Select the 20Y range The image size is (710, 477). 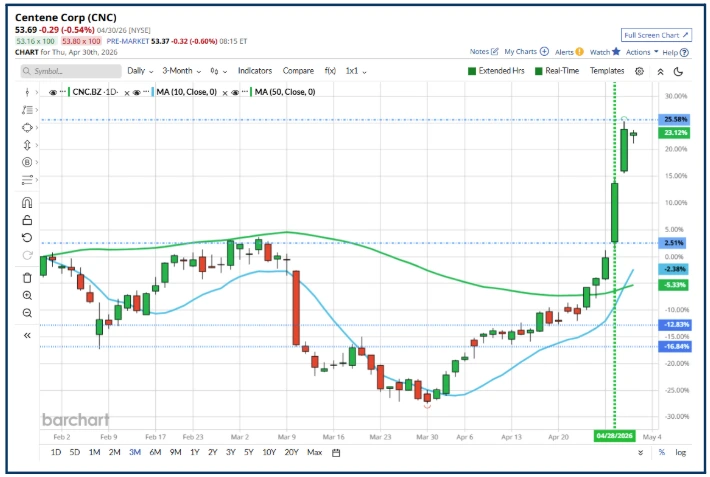click(x=292, y=452)
